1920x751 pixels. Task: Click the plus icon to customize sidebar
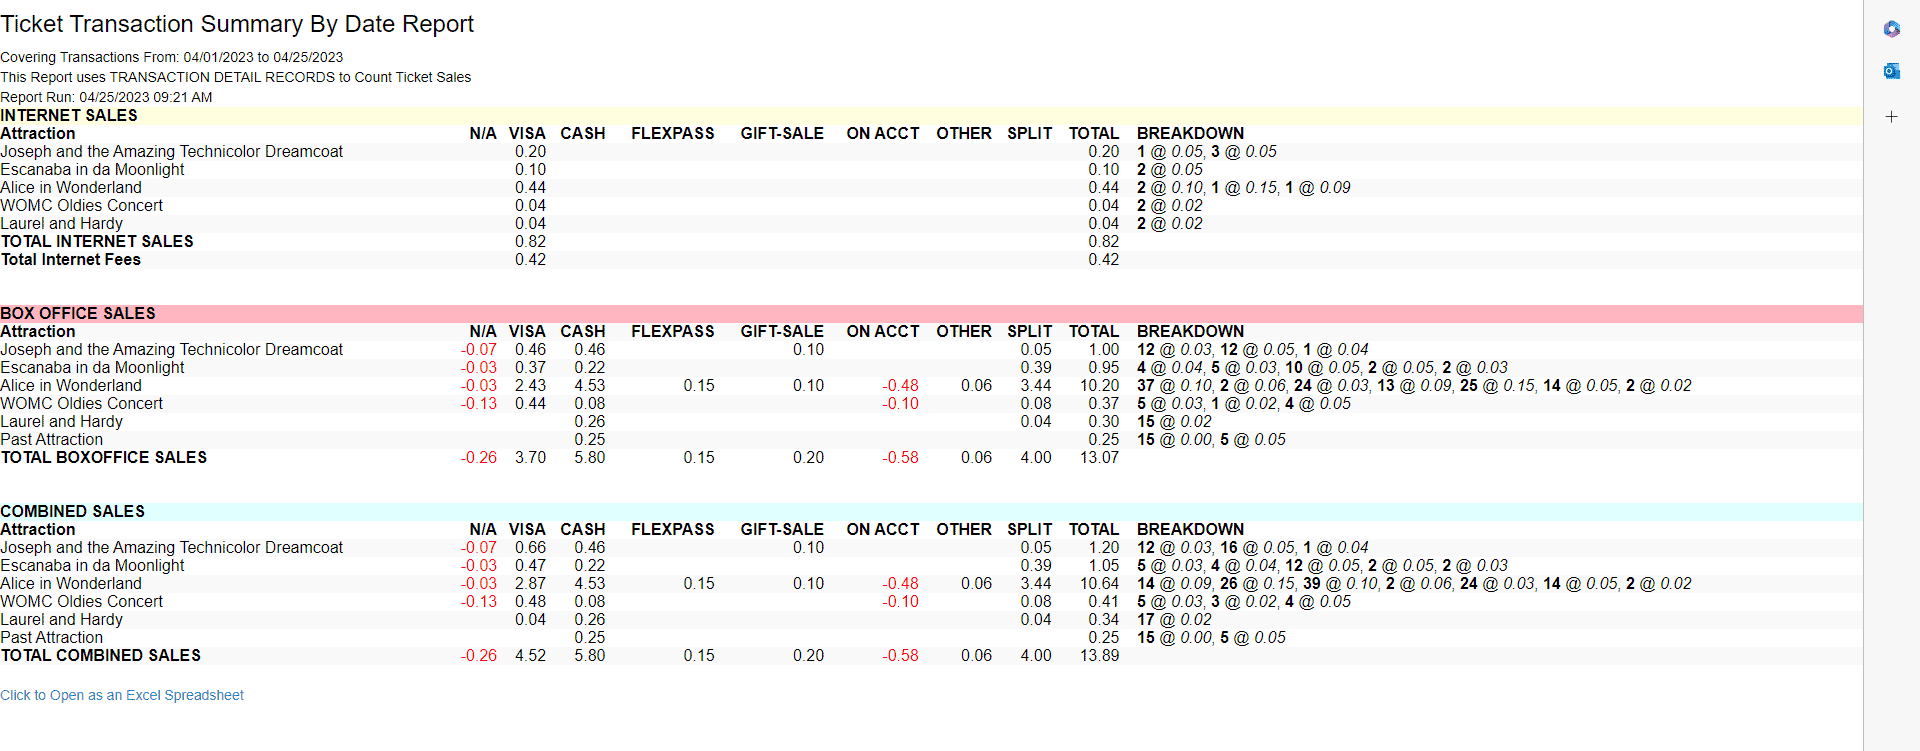point(1891,117)
